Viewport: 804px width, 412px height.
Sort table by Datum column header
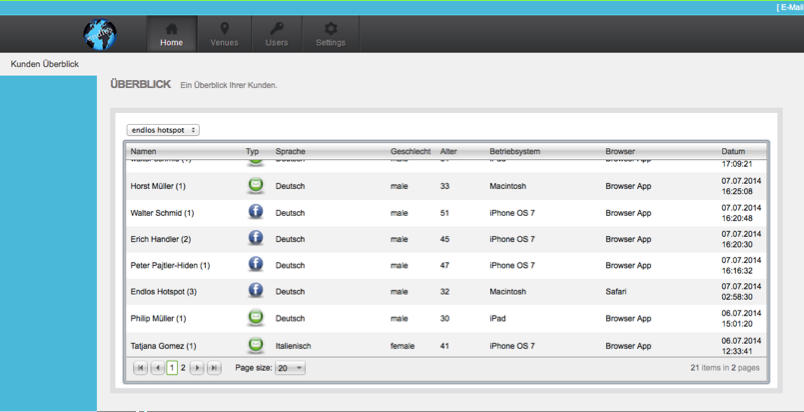click(733, 152)
